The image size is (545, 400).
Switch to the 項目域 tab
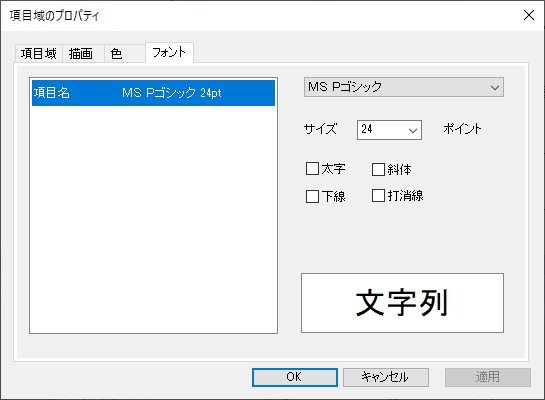pyautogui.click(x=39, y=54)
